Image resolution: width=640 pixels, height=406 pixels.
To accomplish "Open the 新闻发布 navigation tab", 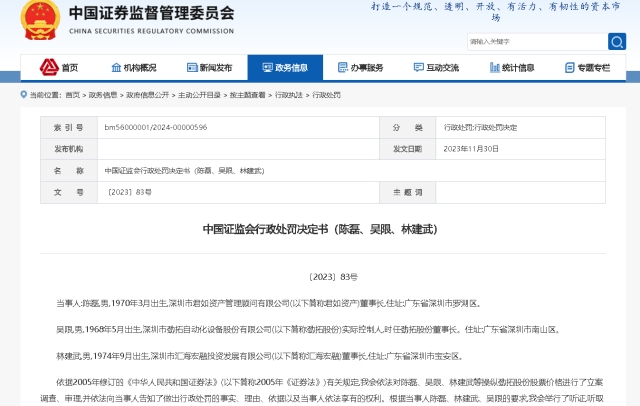I will [x=209, y=68].
